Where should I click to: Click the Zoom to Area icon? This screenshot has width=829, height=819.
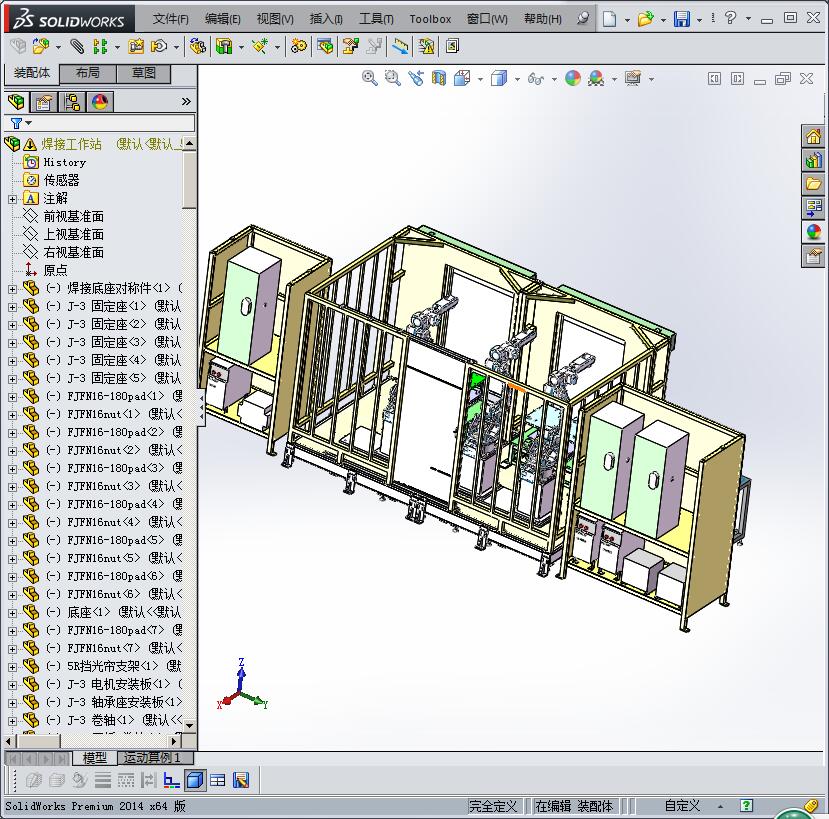coord(393,79)
